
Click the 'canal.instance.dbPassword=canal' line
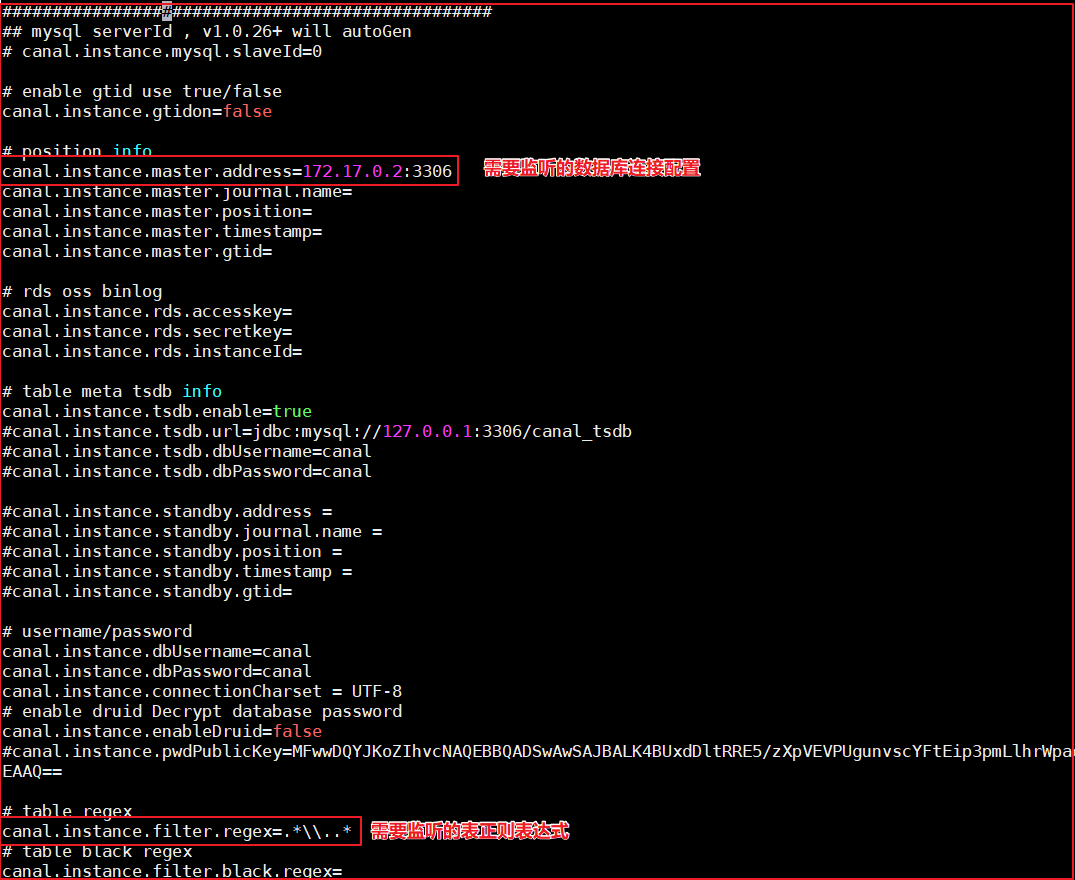(157, 671)
